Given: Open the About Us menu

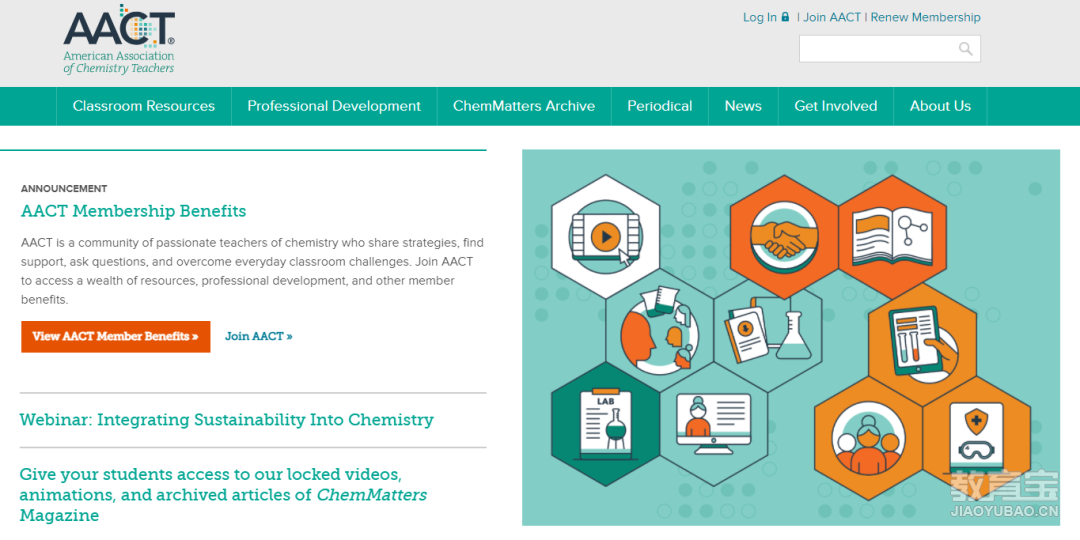Looking at the screenshot, I should tap(940, 106).
